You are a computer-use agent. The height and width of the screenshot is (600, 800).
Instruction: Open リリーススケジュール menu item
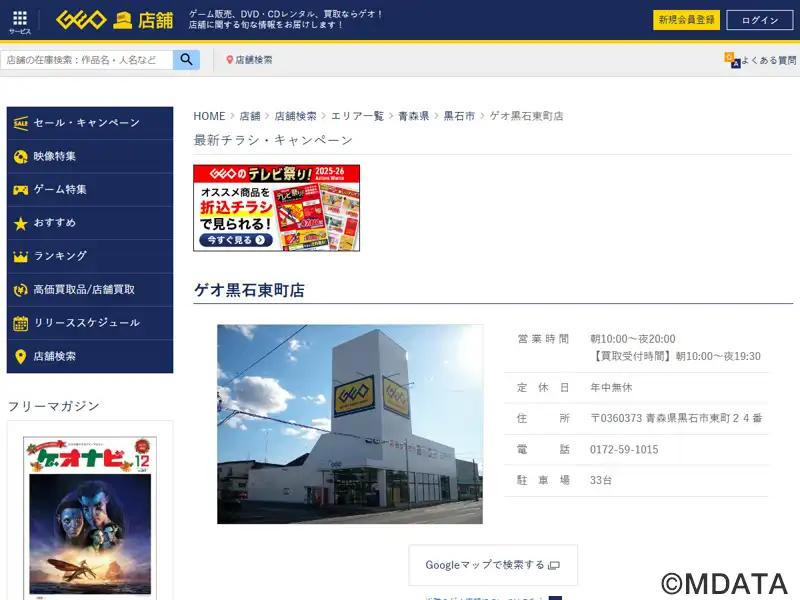point(90,323)
